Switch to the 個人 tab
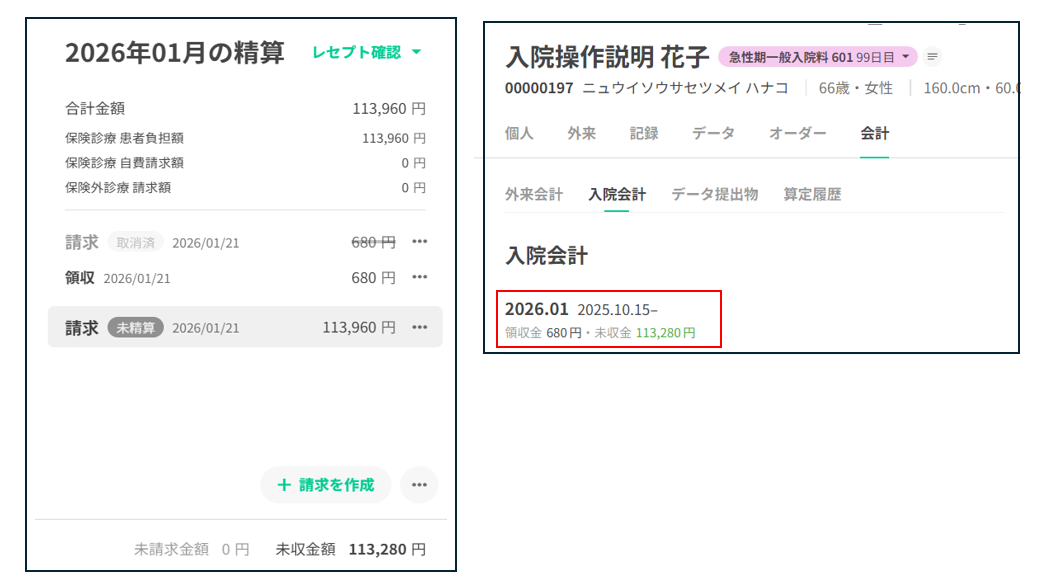1037x577 pixels. click(x=519, y=133)
